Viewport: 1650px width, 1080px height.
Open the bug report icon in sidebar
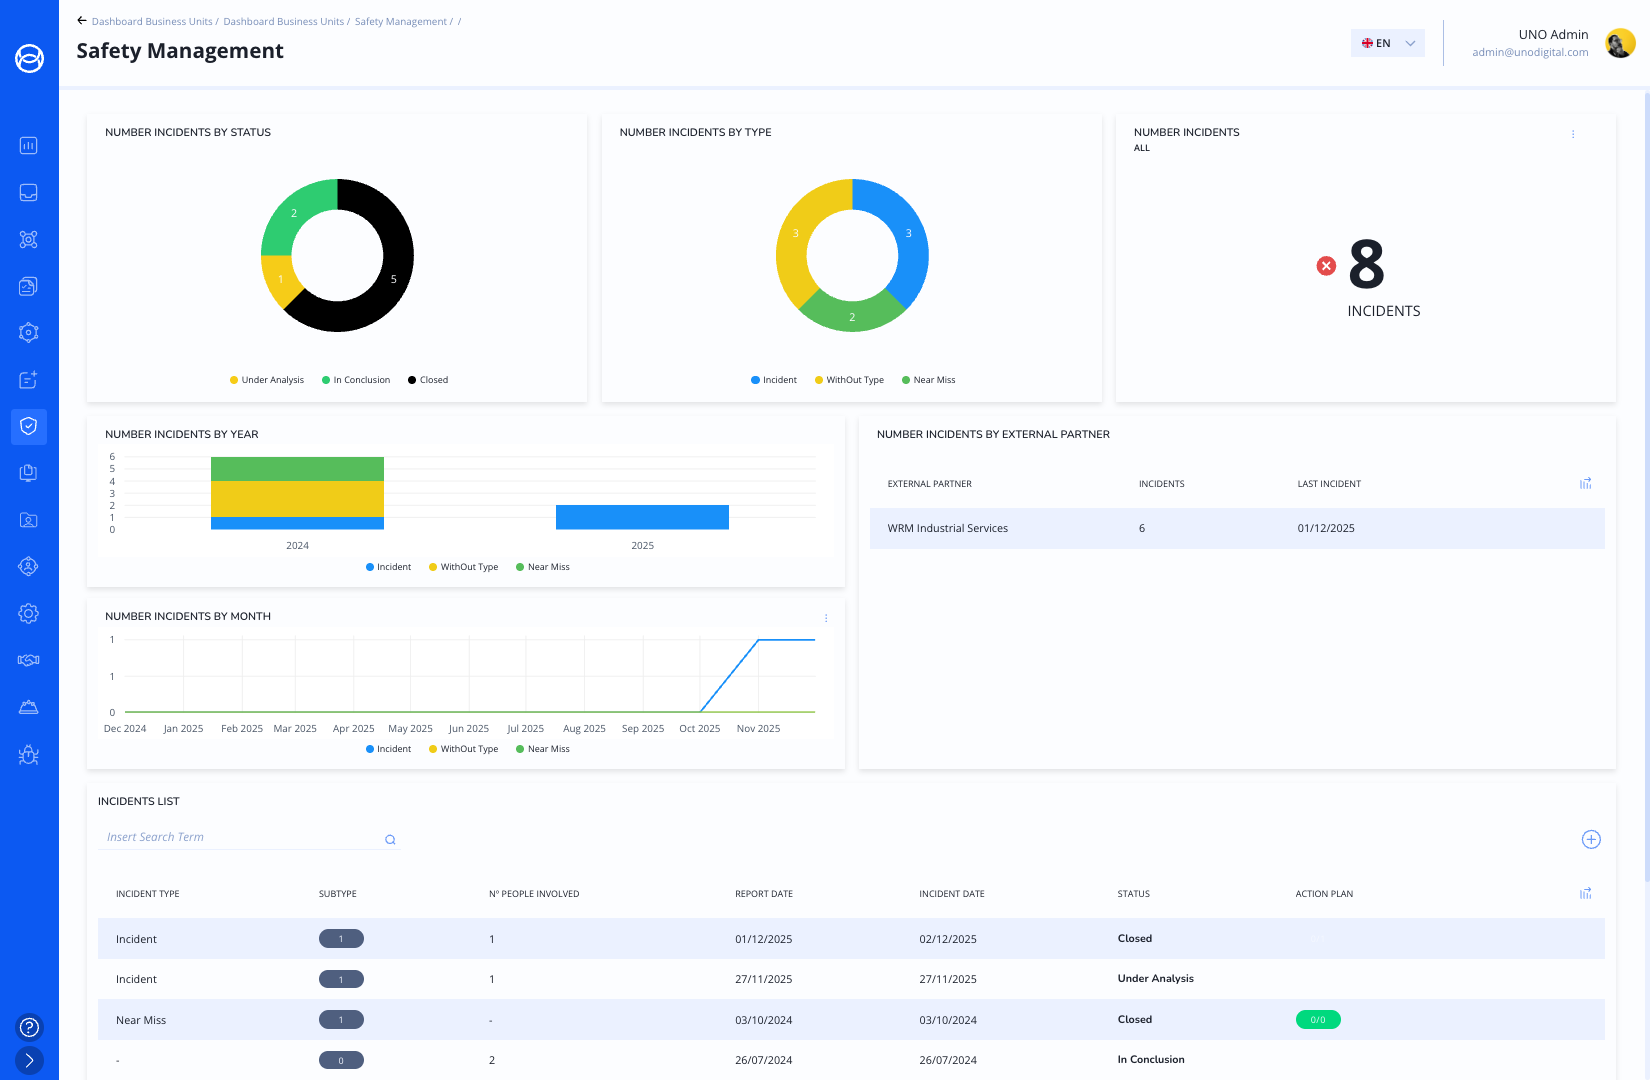pos(29,755)
